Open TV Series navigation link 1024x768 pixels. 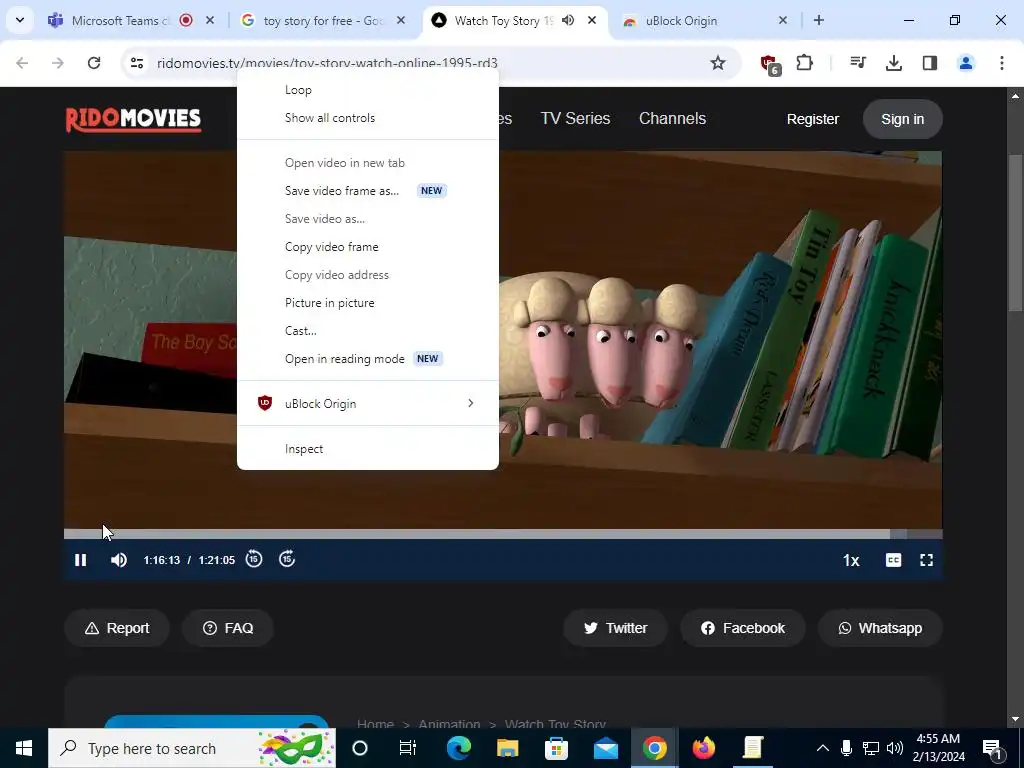tap(575, 118)
